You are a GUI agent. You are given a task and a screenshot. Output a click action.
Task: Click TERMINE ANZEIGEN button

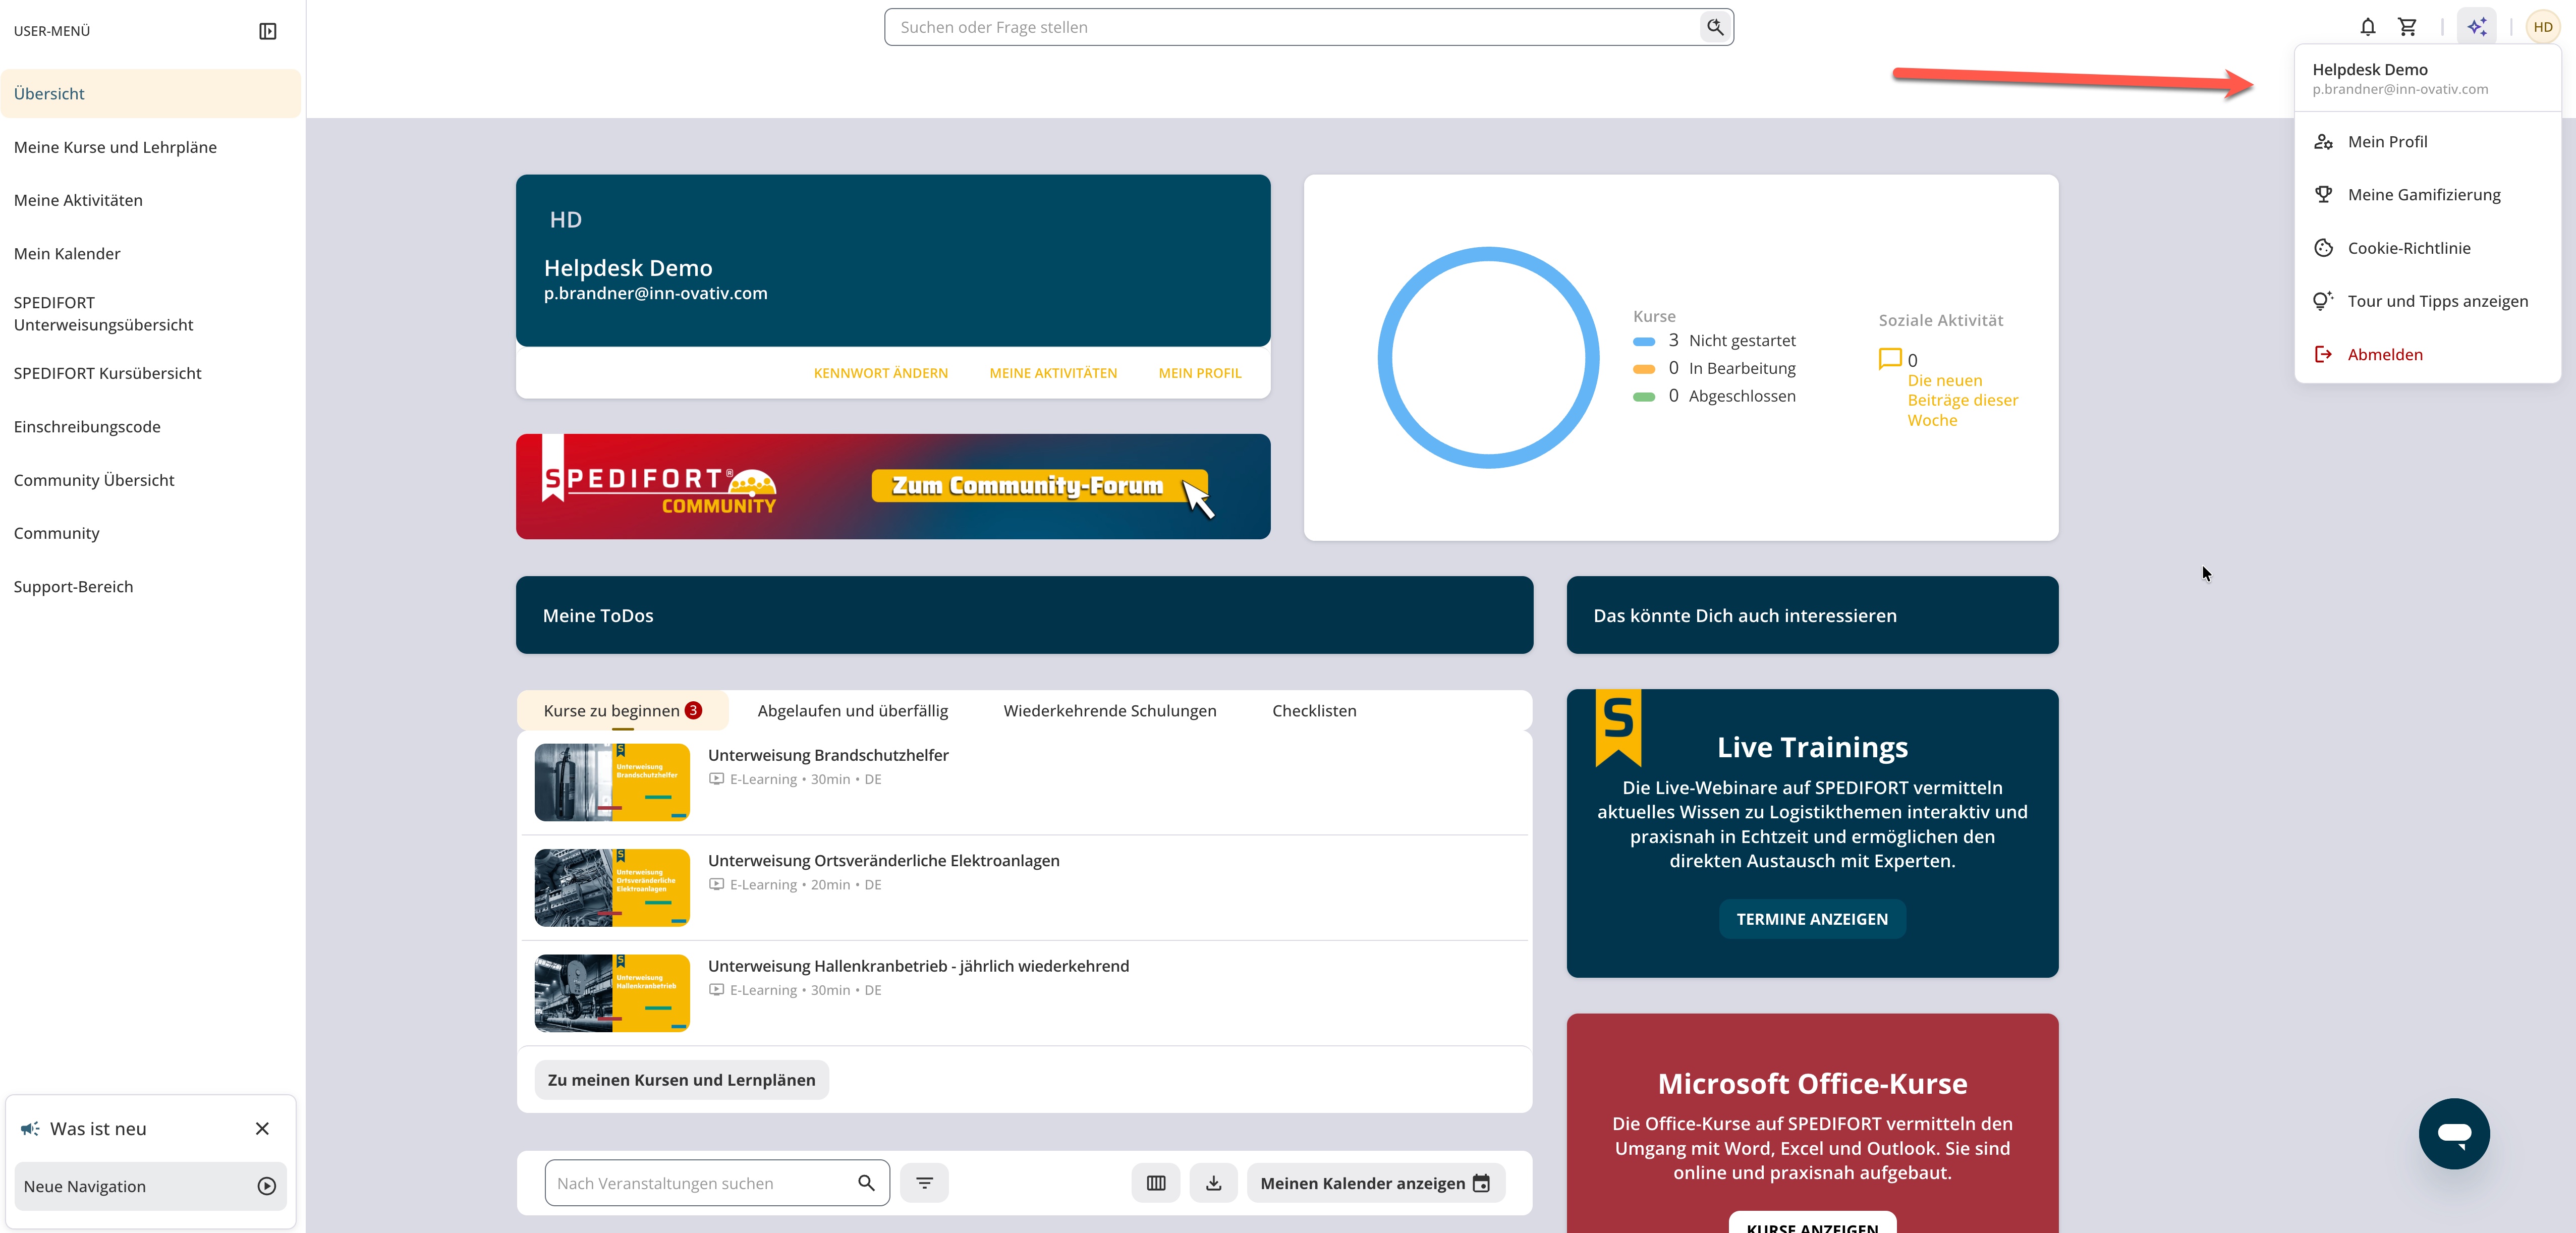pos(1812,918)
